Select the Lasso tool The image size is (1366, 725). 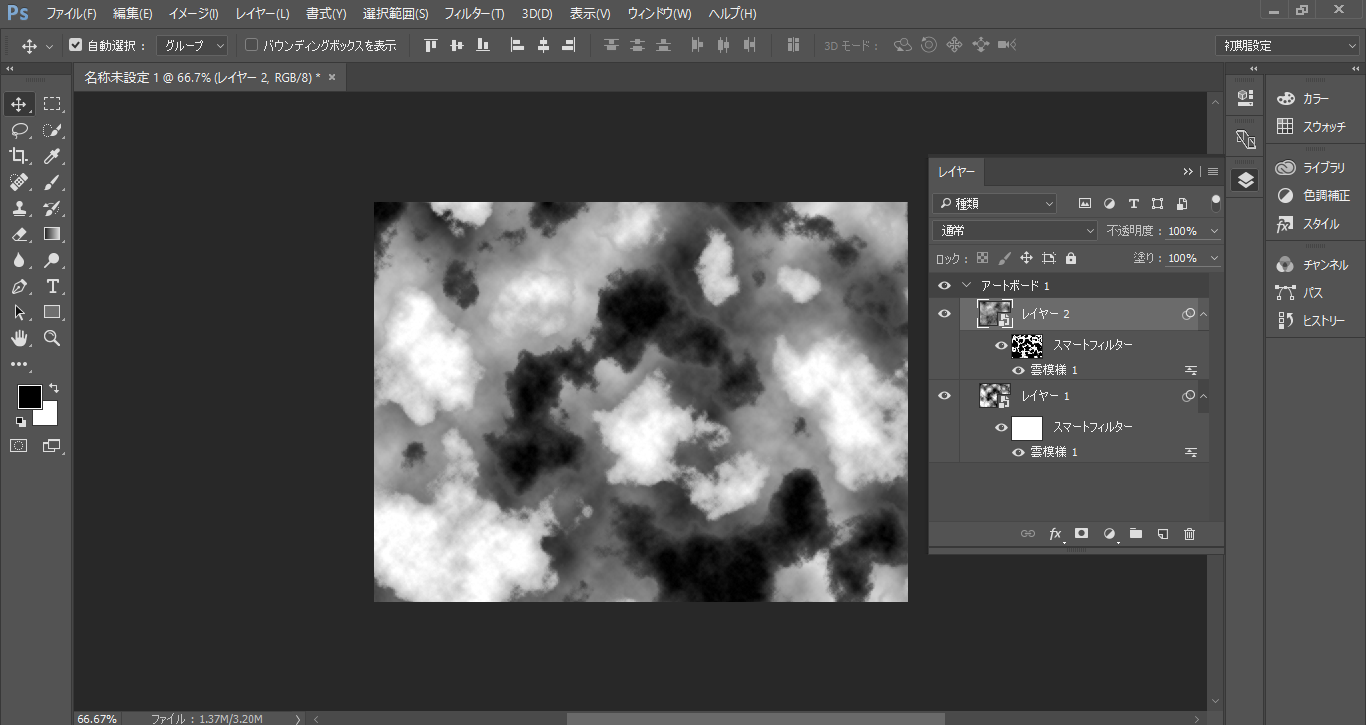(19, 130)
